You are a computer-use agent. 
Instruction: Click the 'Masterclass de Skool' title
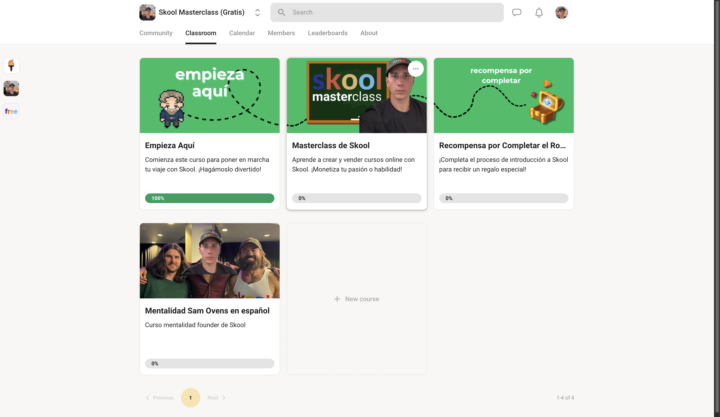click(331, 146)
